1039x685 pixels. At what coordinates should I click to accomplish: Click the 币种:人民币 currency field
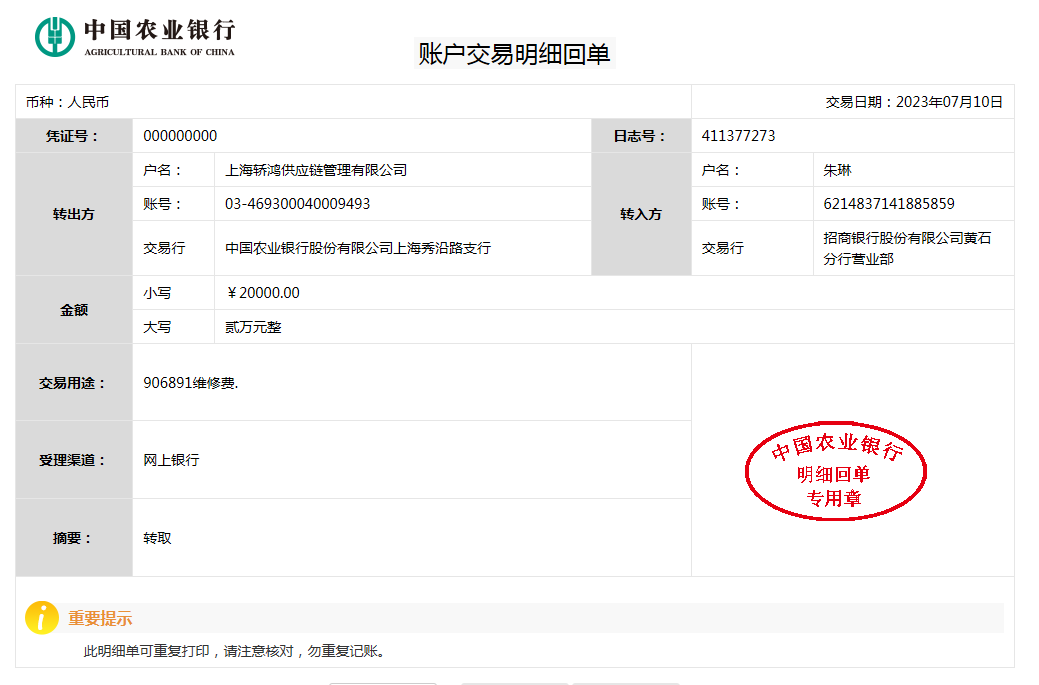point(68,102)
